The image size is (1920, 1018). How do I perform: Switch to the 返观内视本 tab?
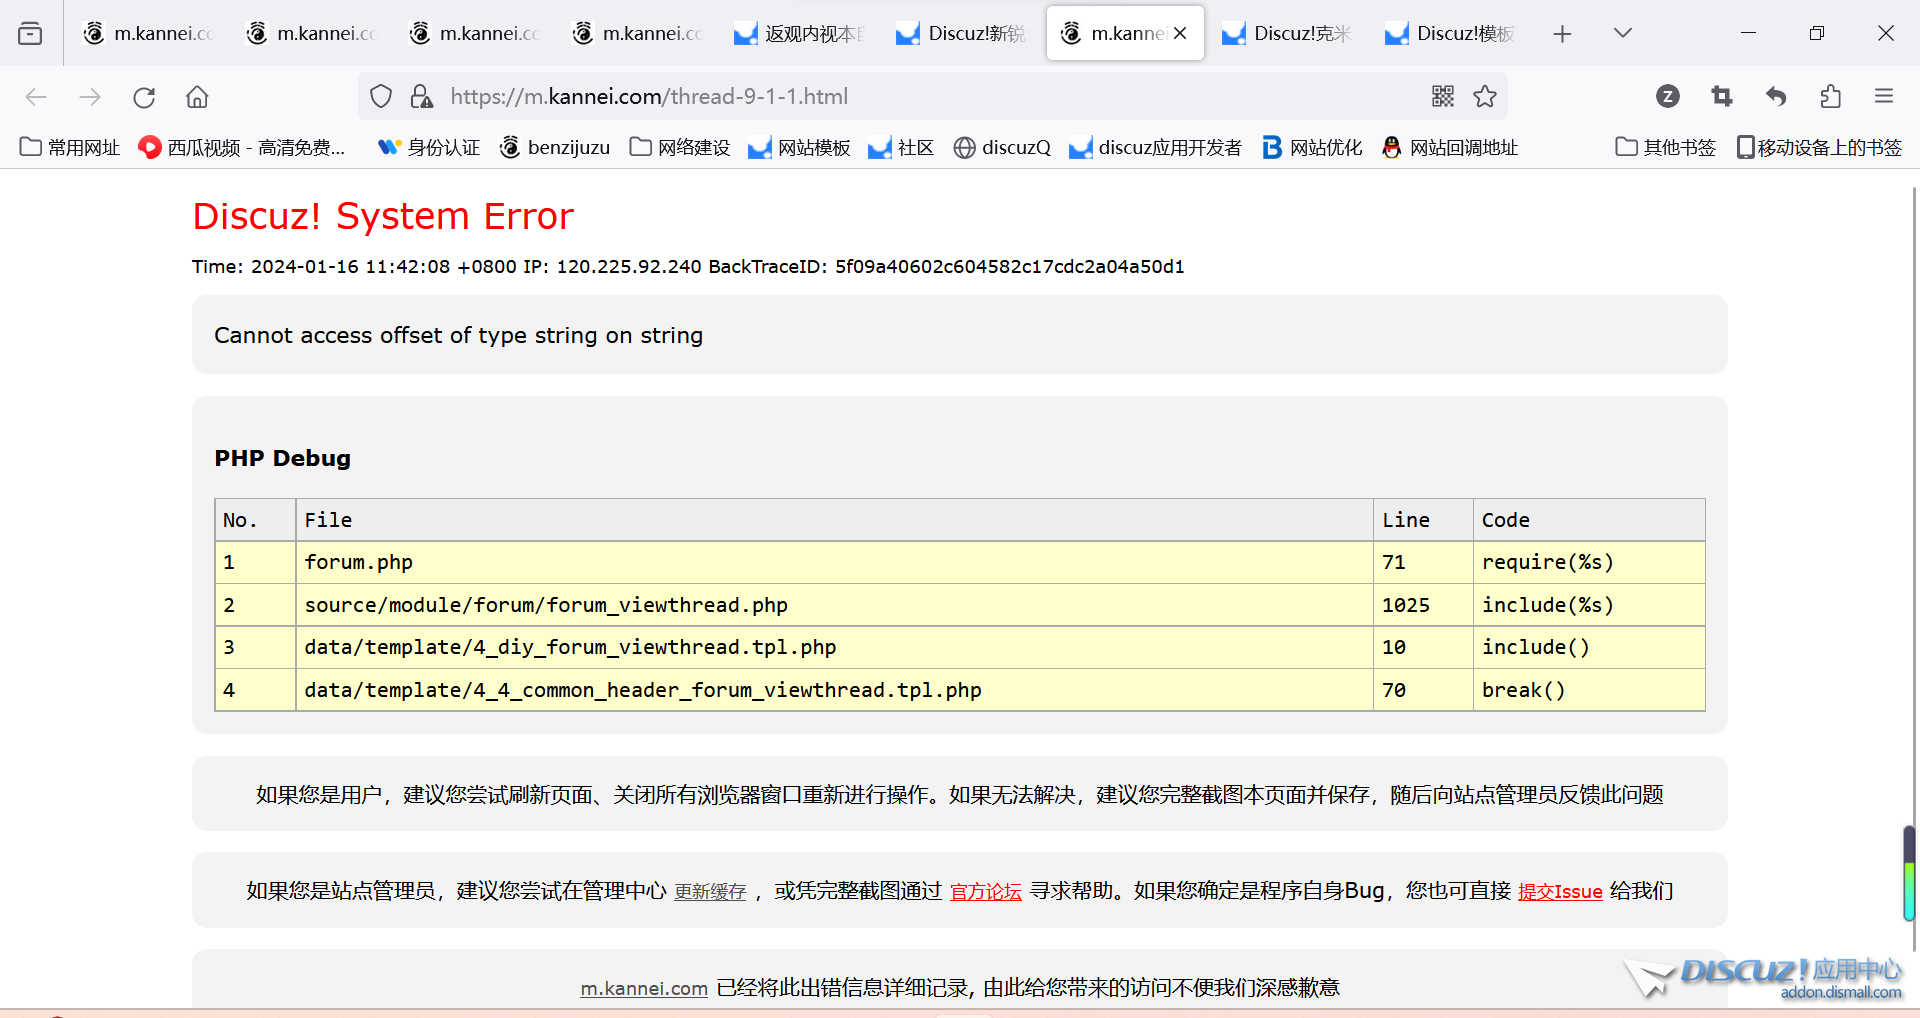800,33
